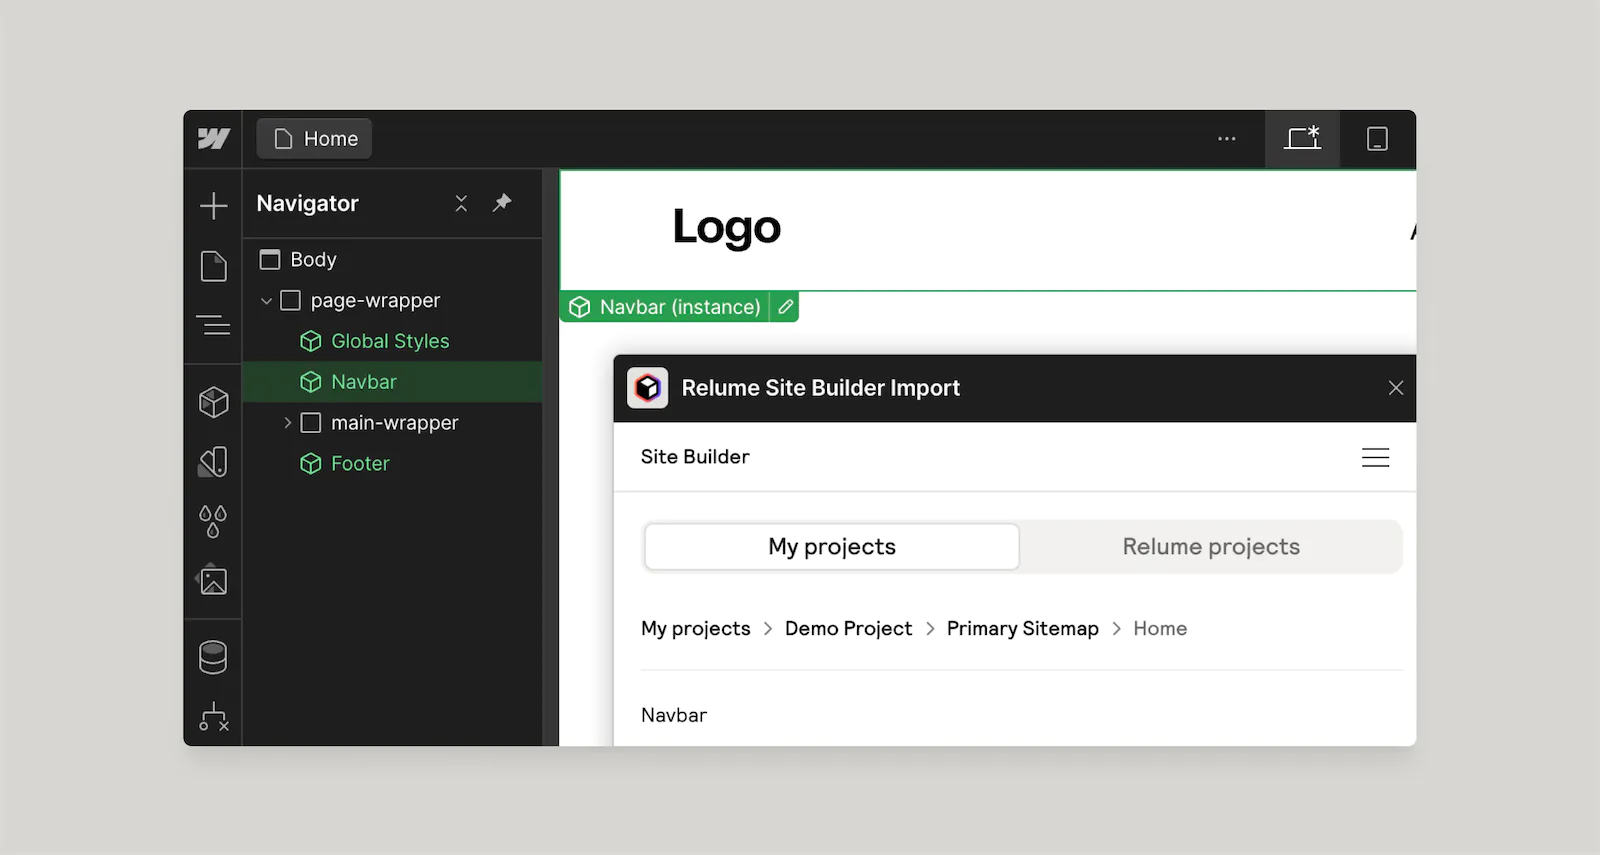Image resolution: width=1600 pixels, height=855 pixels.
Task: Open the Variables droplets panel
Action: click(x=213, y=521)
